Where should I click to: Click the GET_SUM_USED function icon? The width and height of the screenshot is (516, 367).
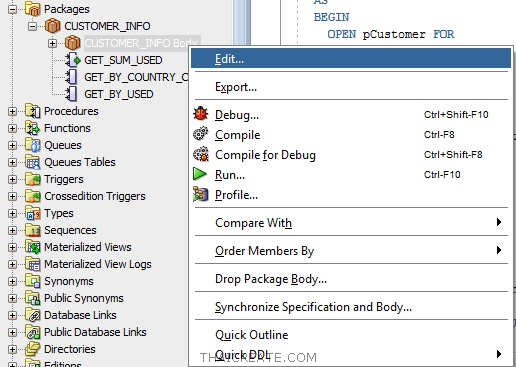[73, 60]
